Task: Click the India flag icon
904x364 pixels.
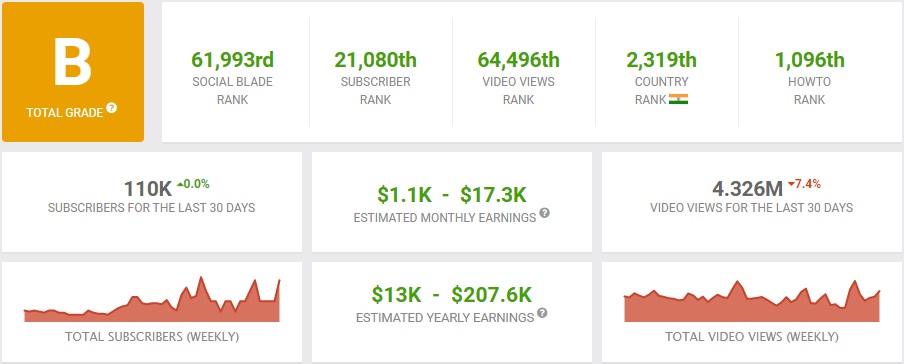Action: click(x=678, y=100)
